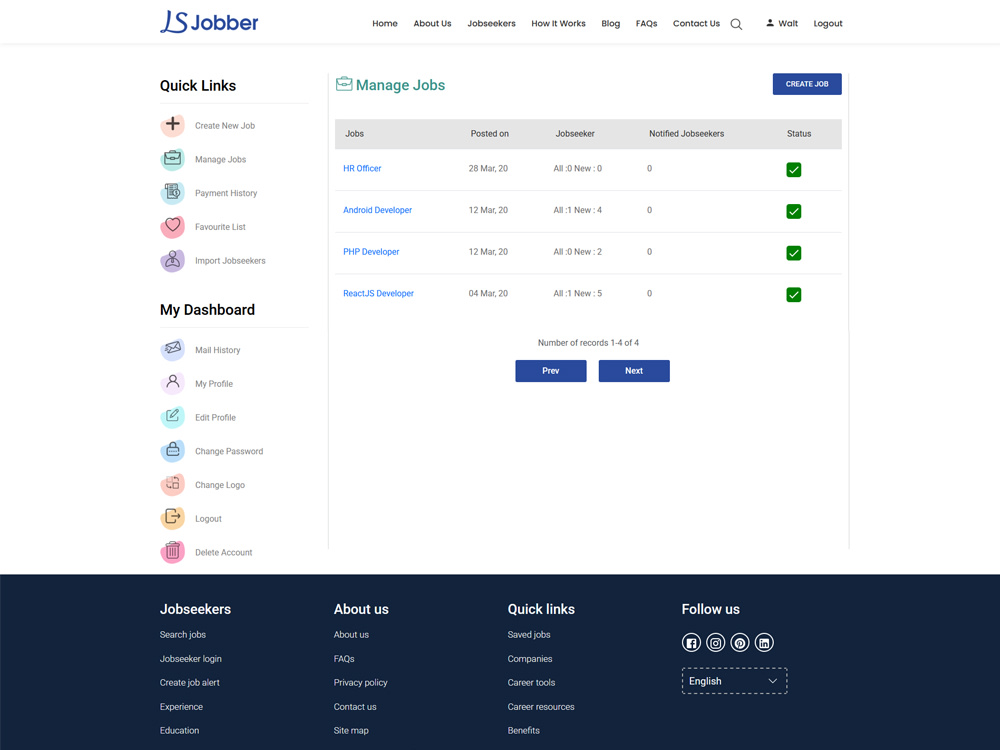Image resolution: width=1000 pixels, height=750 pixels.
Task: Open the Facebook icon in footer
Action: coord(691,643)
